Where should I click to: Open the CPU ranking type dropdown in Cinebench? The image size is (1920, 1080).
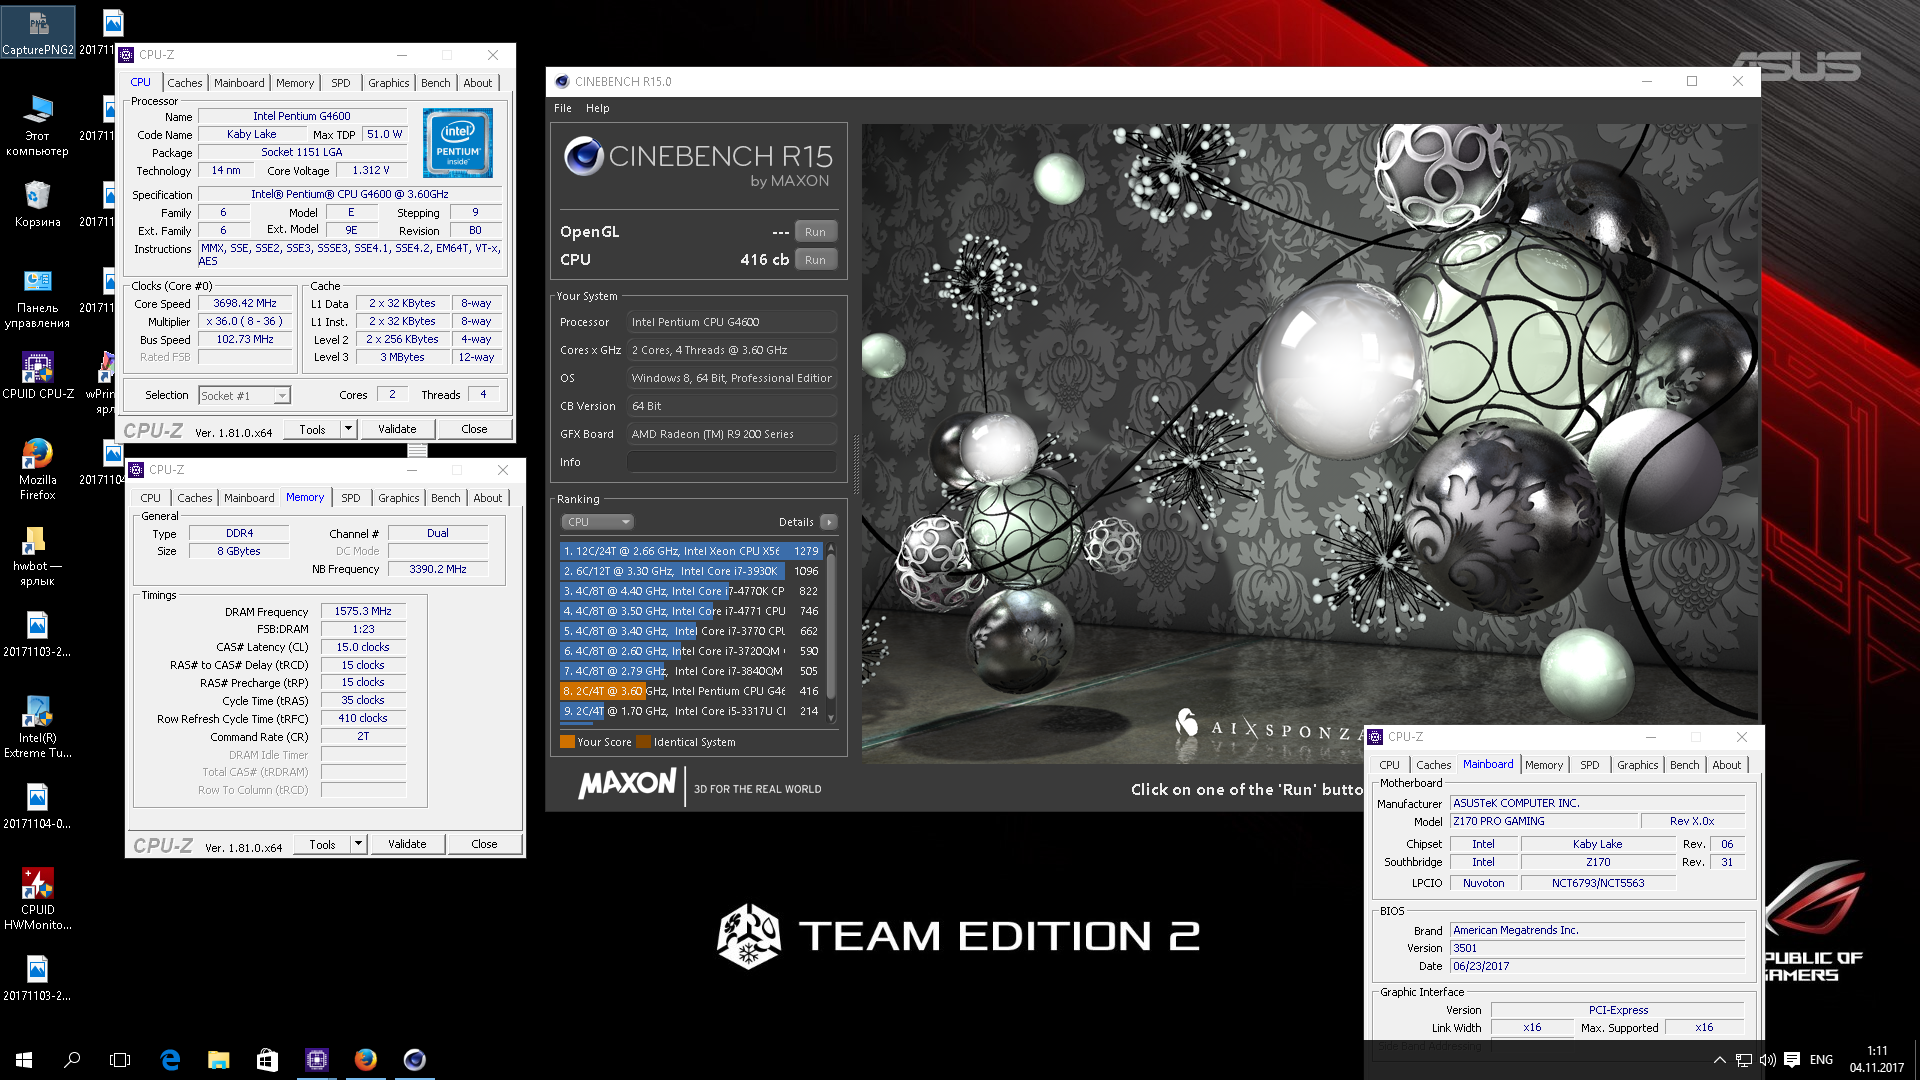pyautogui.click(x=597, y=522)
